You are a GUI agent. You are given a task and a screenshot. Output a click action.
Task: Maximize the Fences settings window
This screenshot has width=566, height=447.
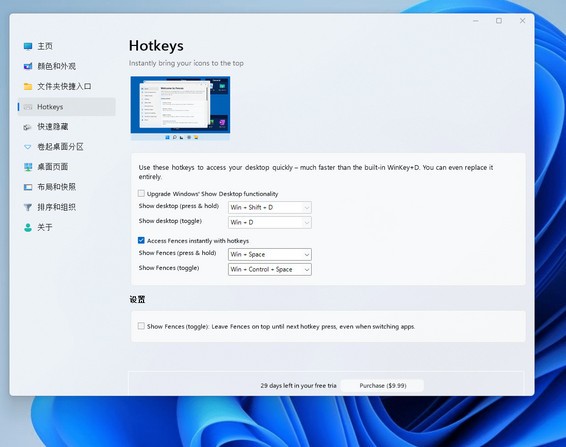click(499, 21)
